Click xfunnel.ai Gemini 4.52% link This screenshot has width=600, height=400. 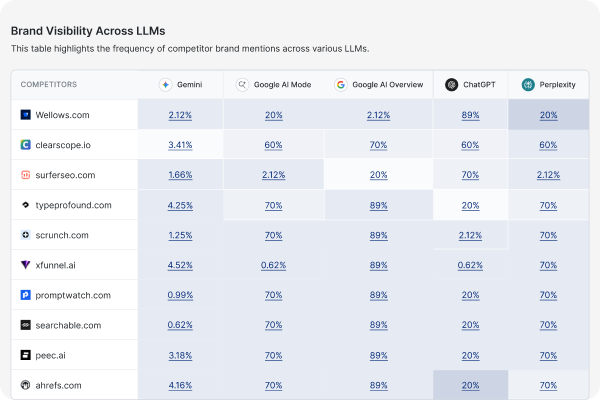pyautogui.click(x=181, y=265)
